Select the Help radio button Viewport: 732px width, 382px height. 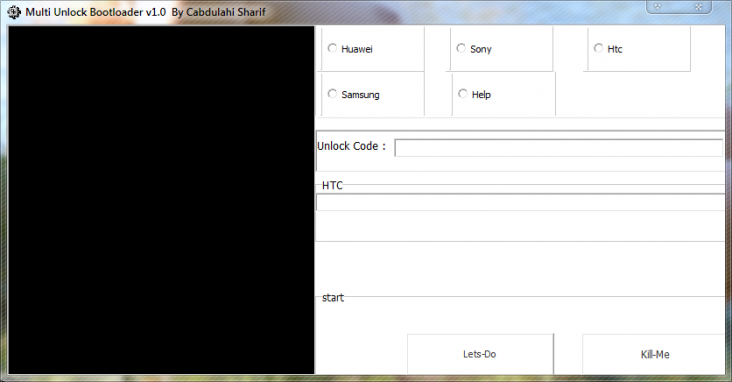click(463, 94)
